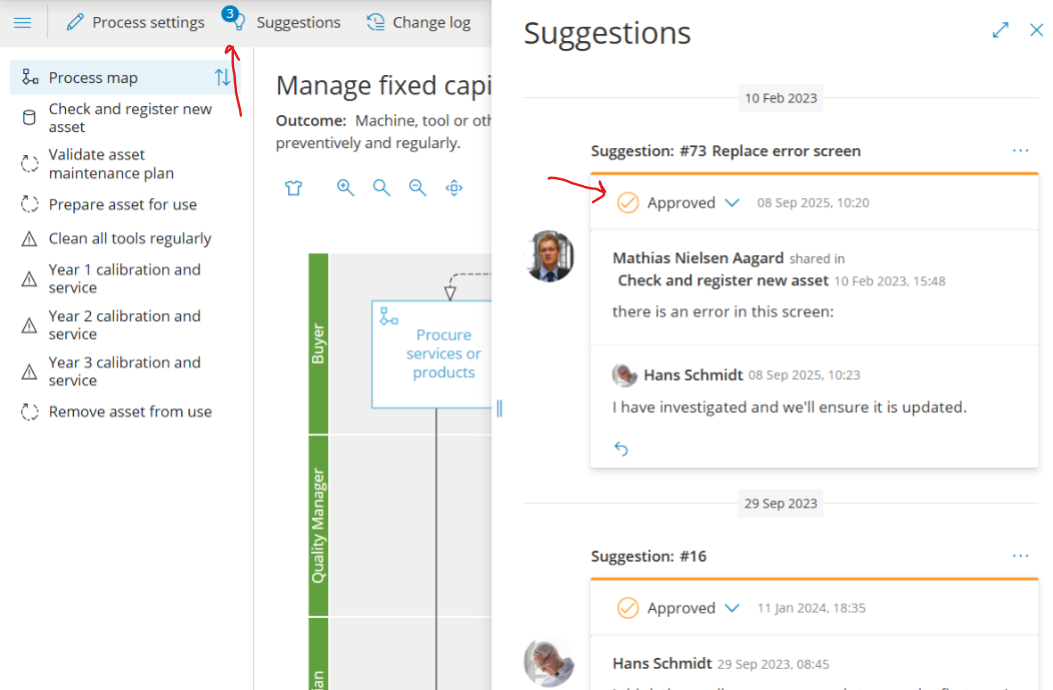Open the three-dot menu for suggestion #73
The height and width of the screenshot is (690, 1053).
pyautogui.click(x=1020, y=151)
